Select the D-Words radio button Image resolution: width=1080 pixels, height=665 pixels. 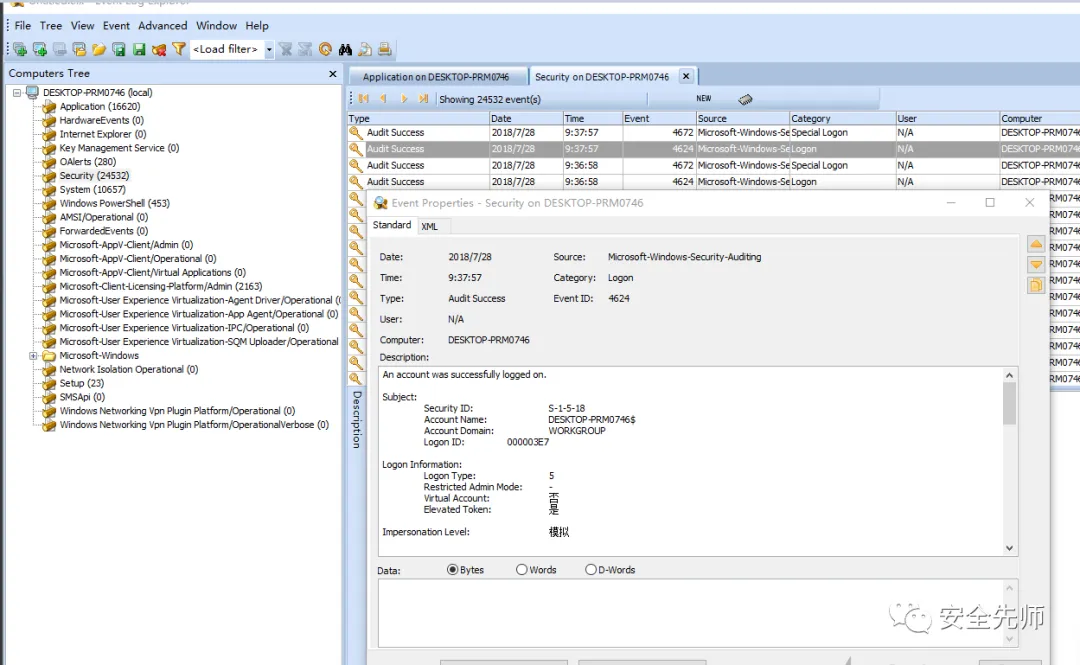(590, 569)
